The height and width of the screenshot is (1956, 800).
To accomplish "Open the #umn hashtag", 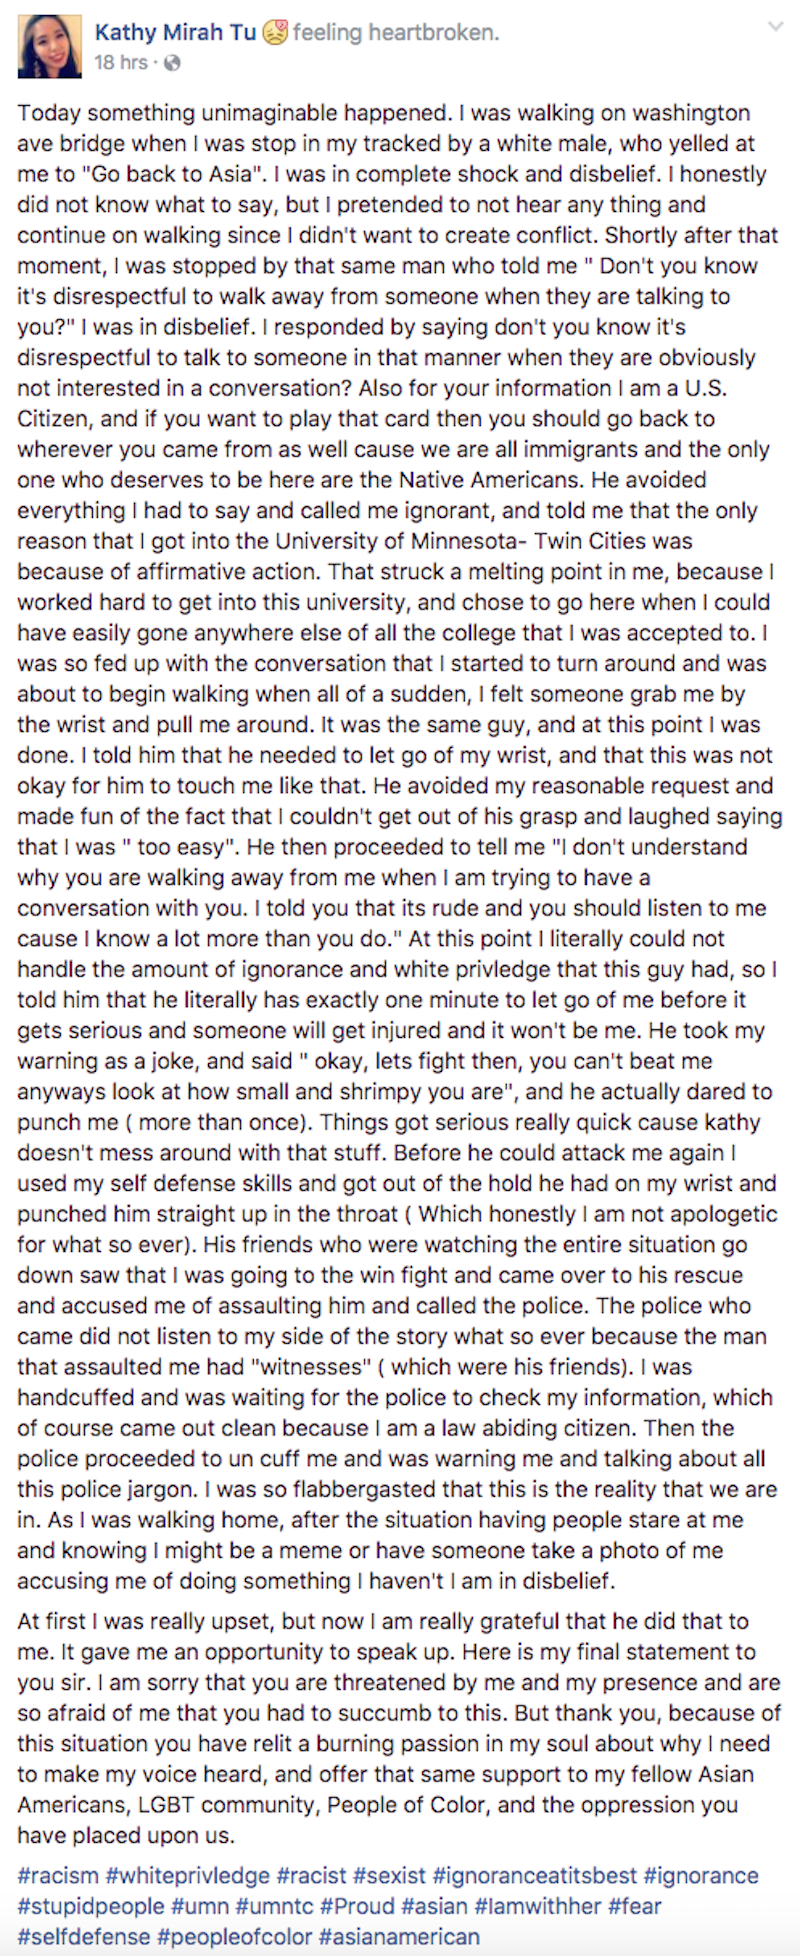I will click(x=201, y=1906).
